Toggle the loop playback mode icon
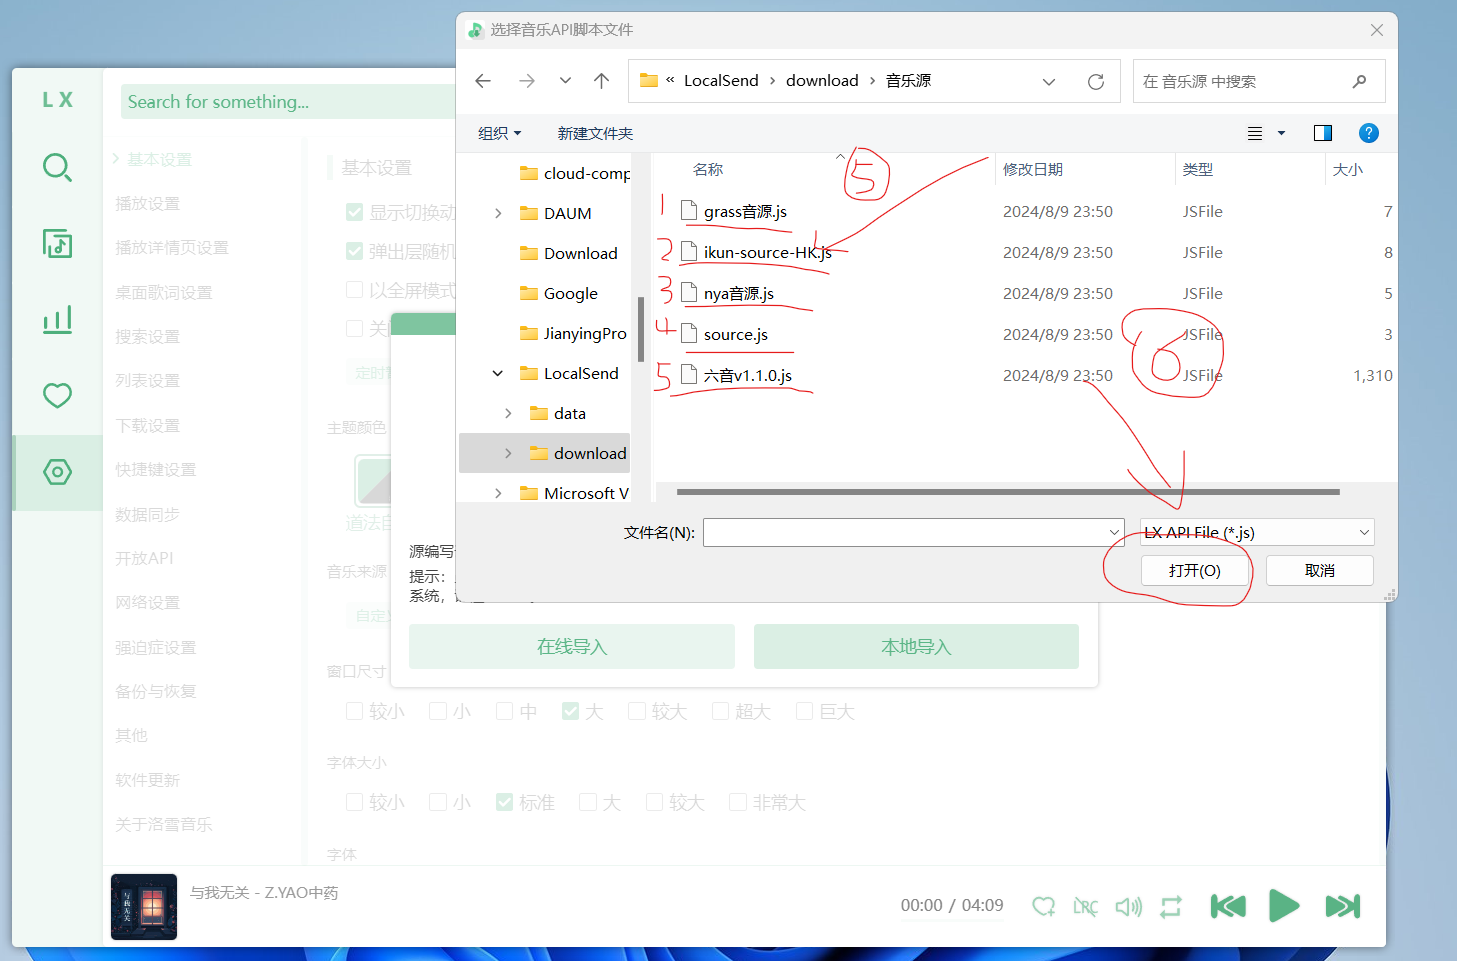Viewport: 1457px width, 961px height. [x=1171, y=906]
